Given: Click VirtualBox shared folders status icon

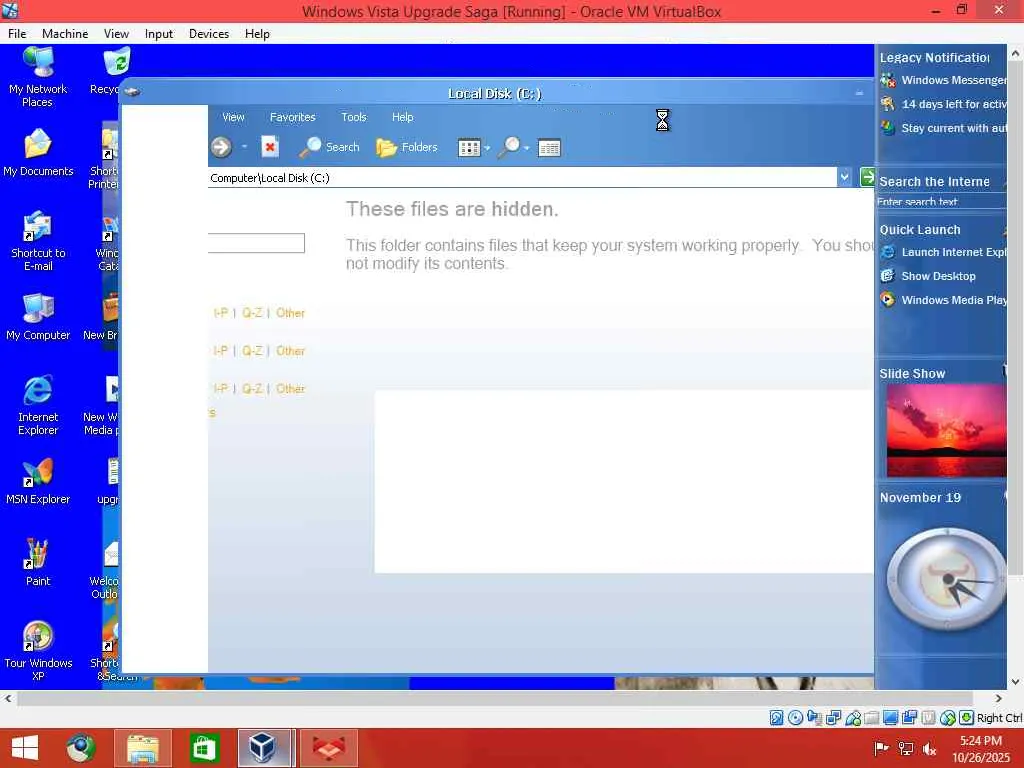Looking at the screenshot, I should [x=871, y=718].
